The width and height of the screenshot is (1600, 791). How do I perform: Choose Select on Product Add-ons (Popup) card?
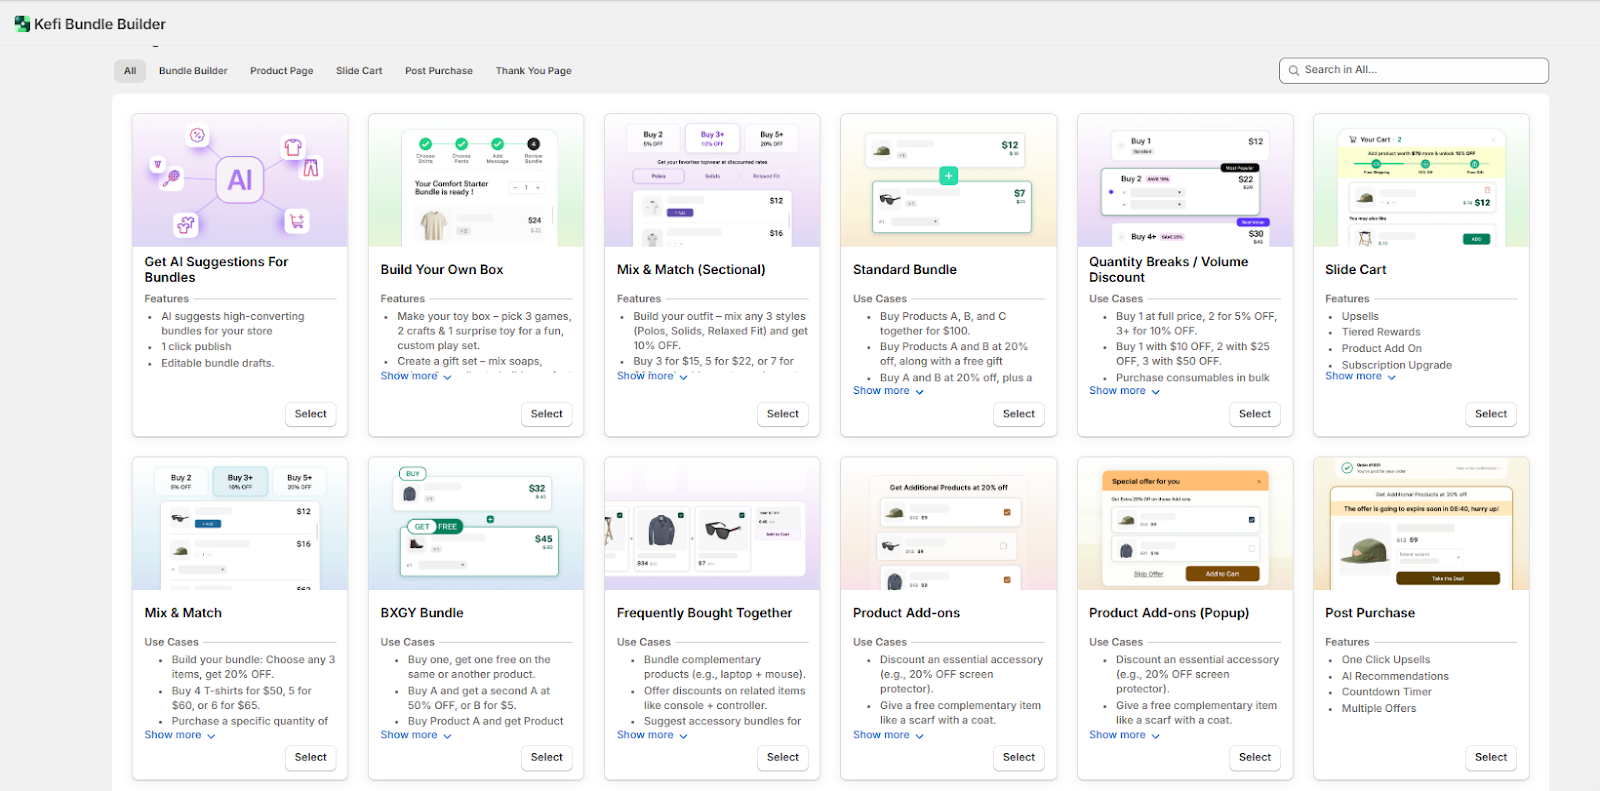1254,758
